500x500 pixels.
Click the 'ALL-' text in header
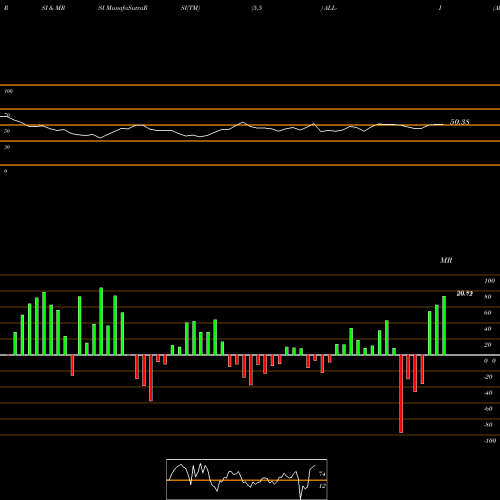tap(330, 8)
